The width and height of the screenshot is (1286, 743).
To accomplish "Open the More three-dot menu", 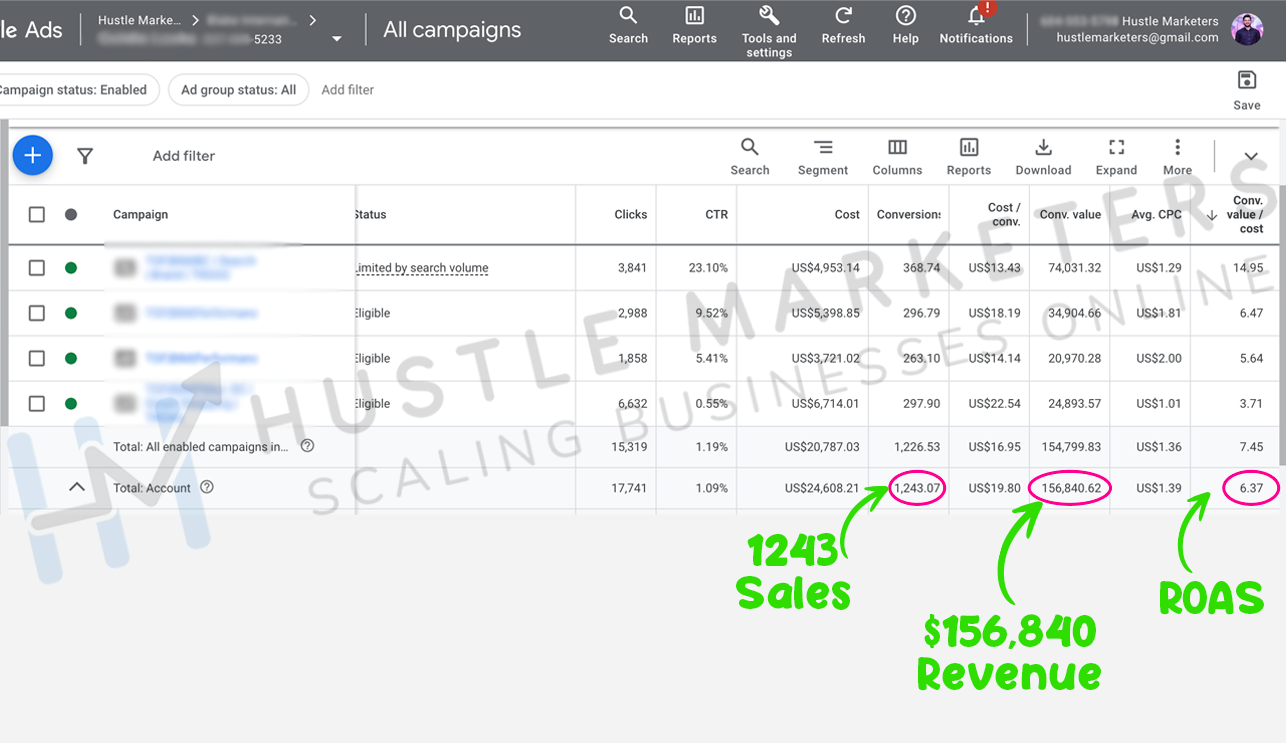I will point(1177,148).
